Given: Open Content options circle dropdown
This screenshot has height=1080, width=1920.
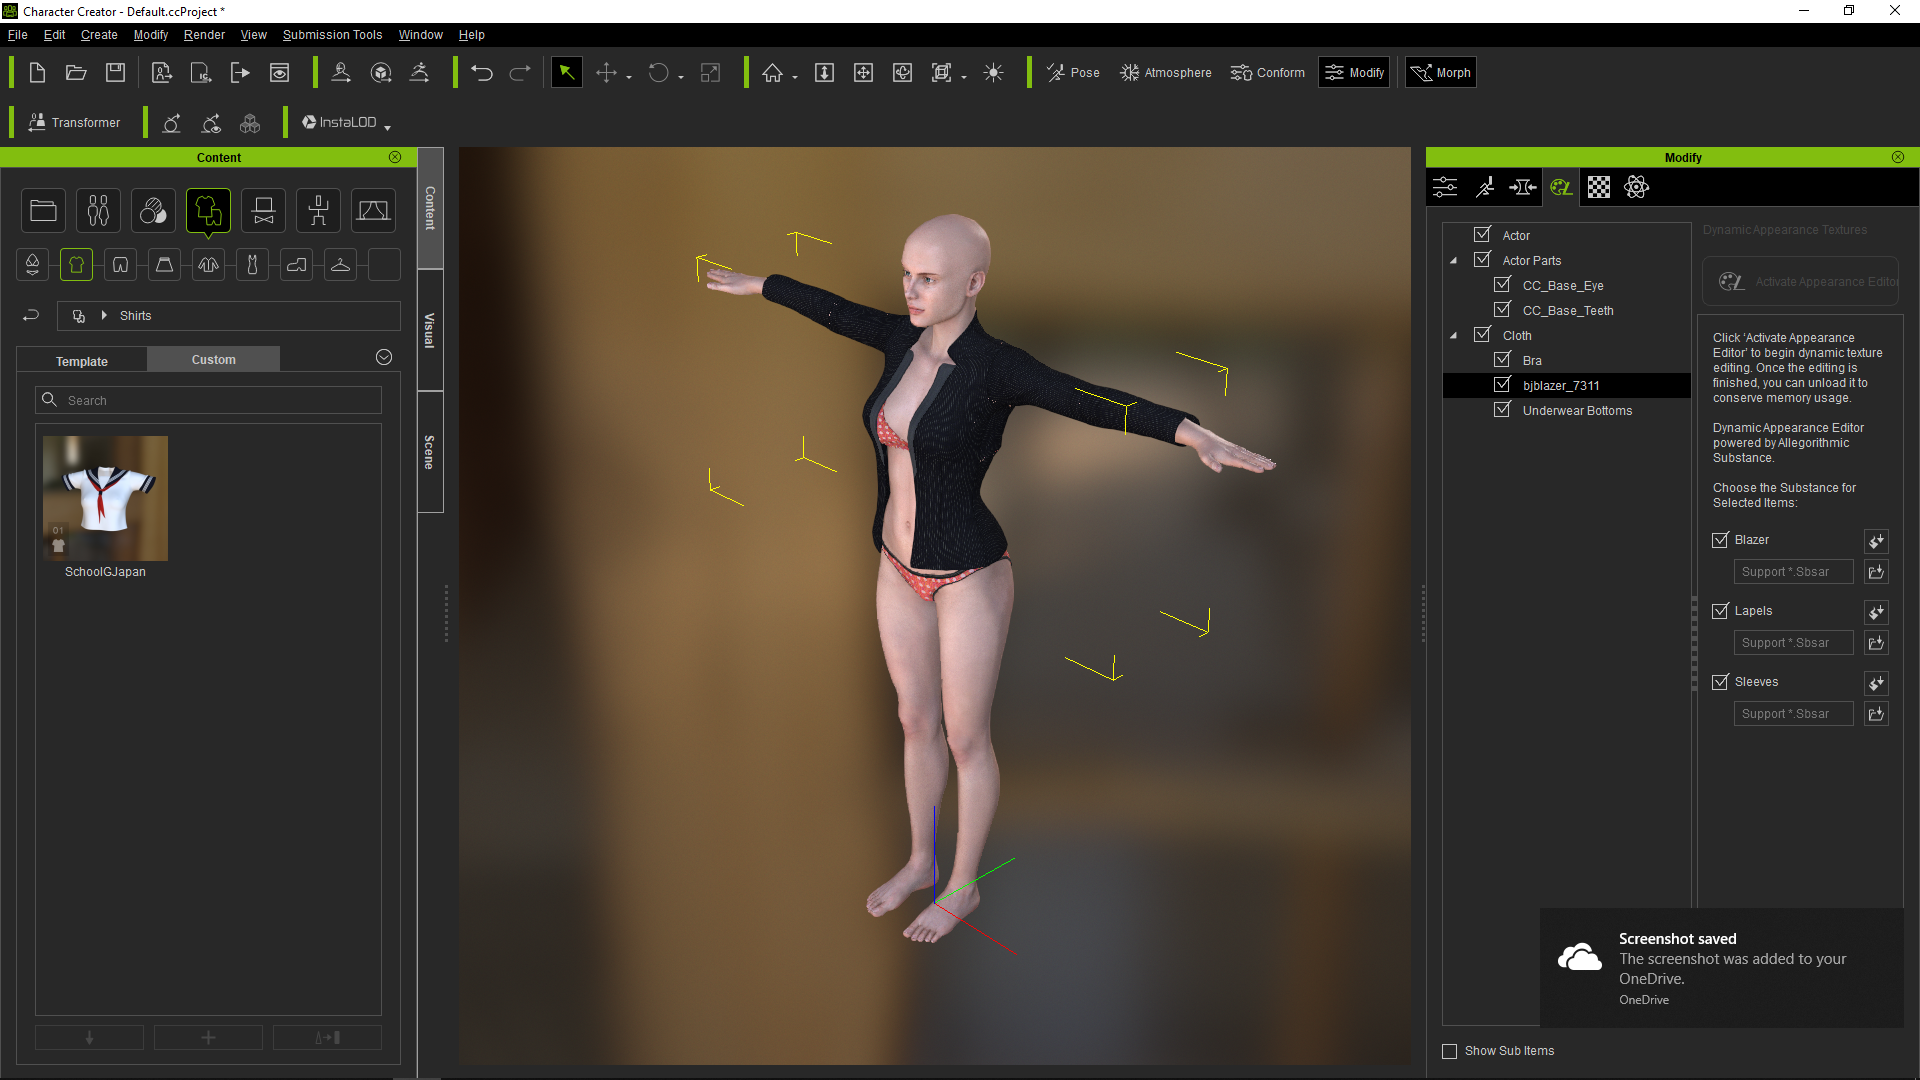Looking at the screenshot, I should (x=384, y=358).
